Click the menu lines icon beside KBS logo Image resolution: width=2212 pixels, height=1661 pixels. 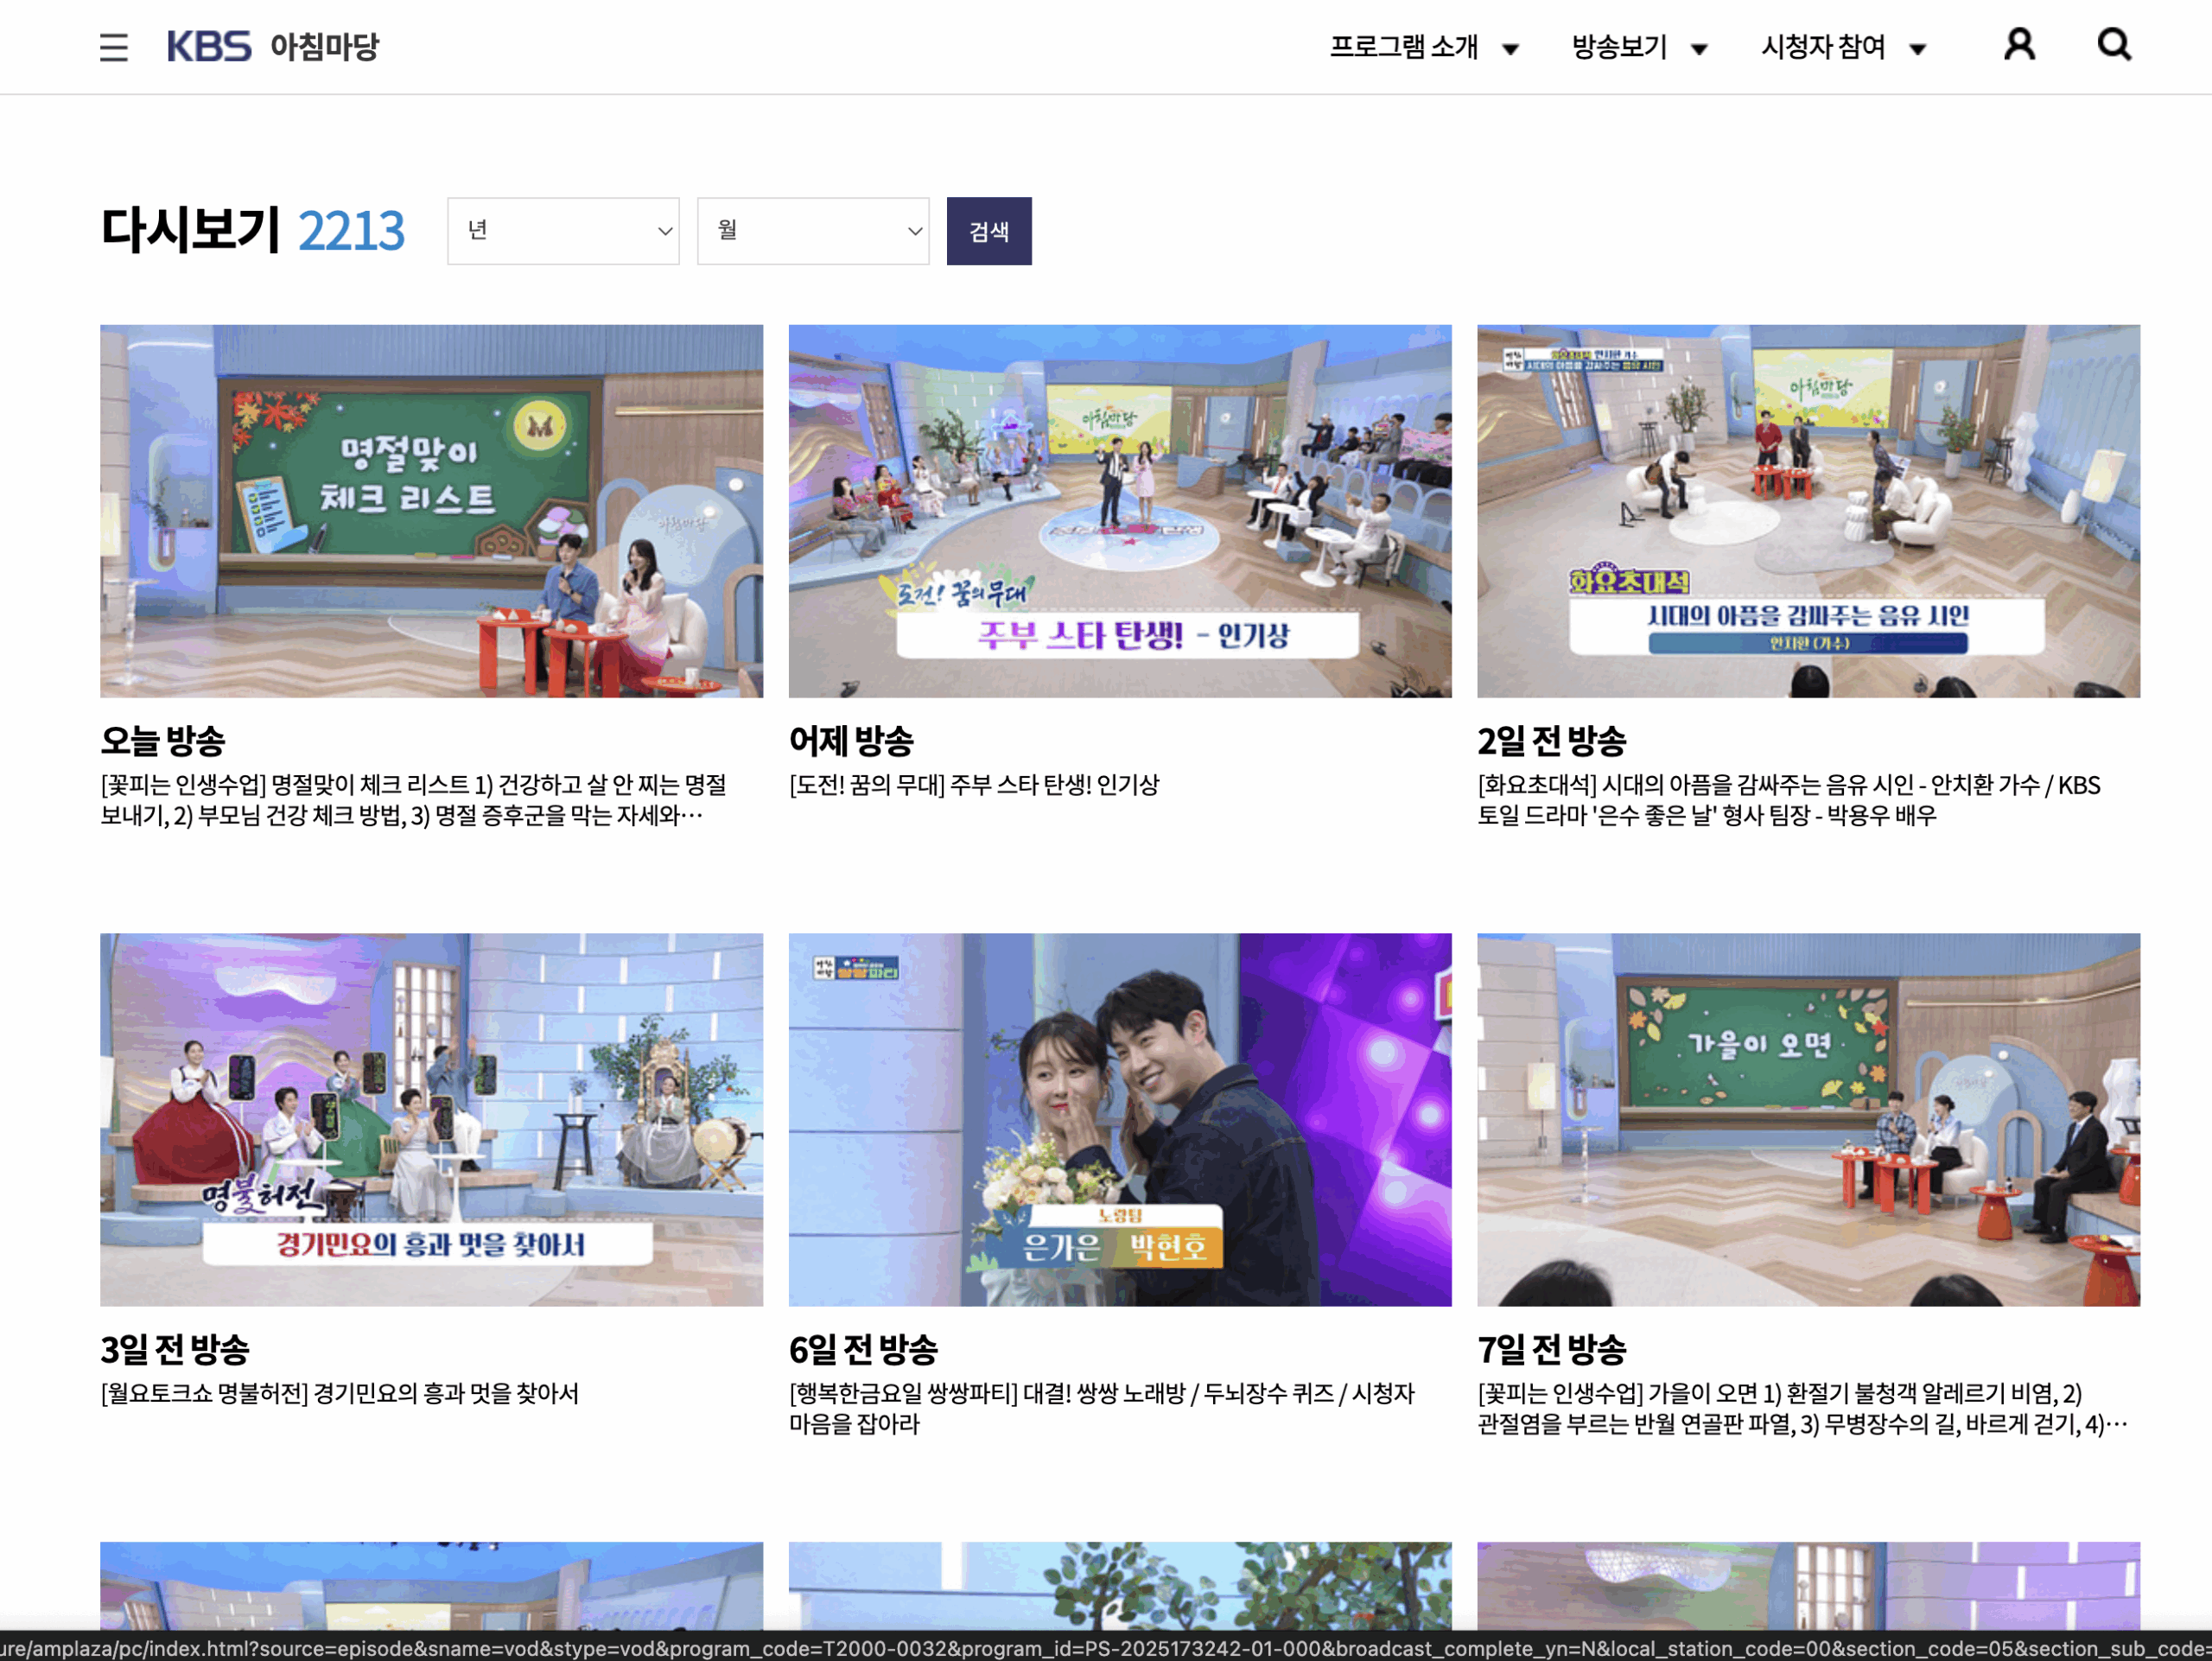pyautogui.click(x=113, y=47)
